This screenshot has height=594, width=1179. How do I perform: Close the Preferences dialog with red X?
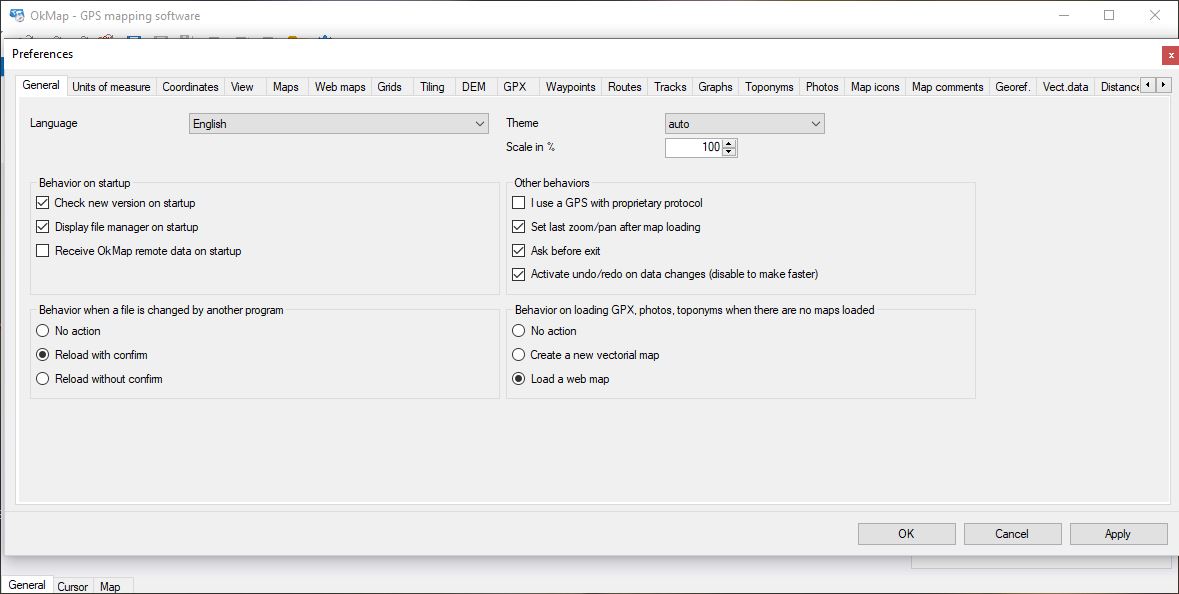pyautogui.click(x=1170, y=55)
